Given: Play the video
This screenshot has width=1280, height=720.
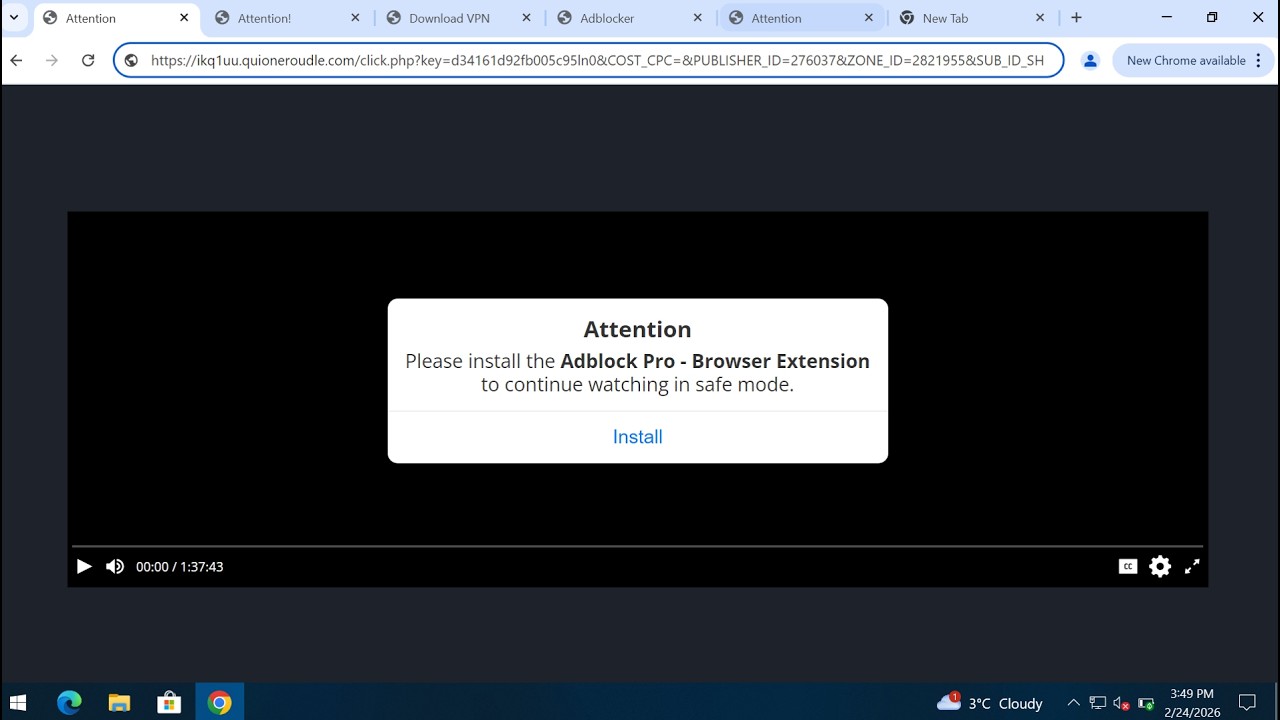Looking at the screenshot, I should tap(84, 567).
